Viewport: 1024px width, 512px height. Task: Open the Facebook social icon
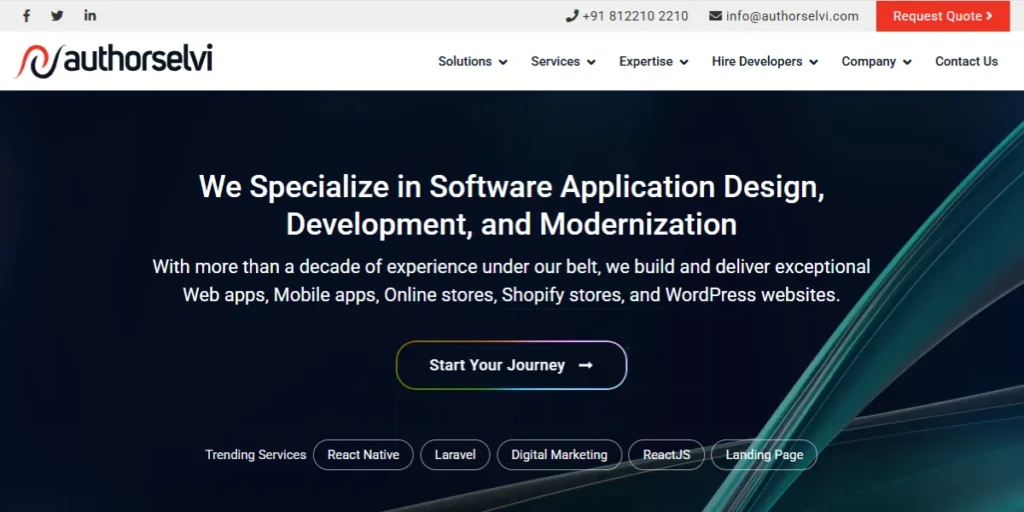pyautogui.click(x=26, y=16)
